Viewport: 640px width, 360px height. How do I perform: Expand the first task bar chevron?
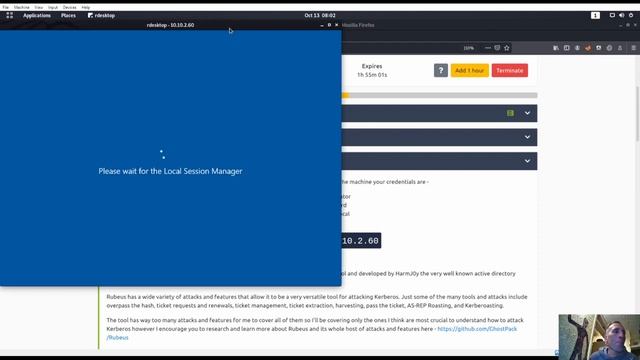coord(527,113)
